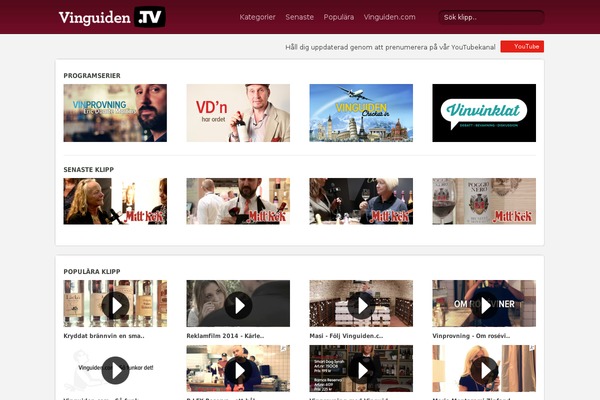Visit the Vinguiden.com link in navigation
The image size is (600, 400).
point(390,17)
